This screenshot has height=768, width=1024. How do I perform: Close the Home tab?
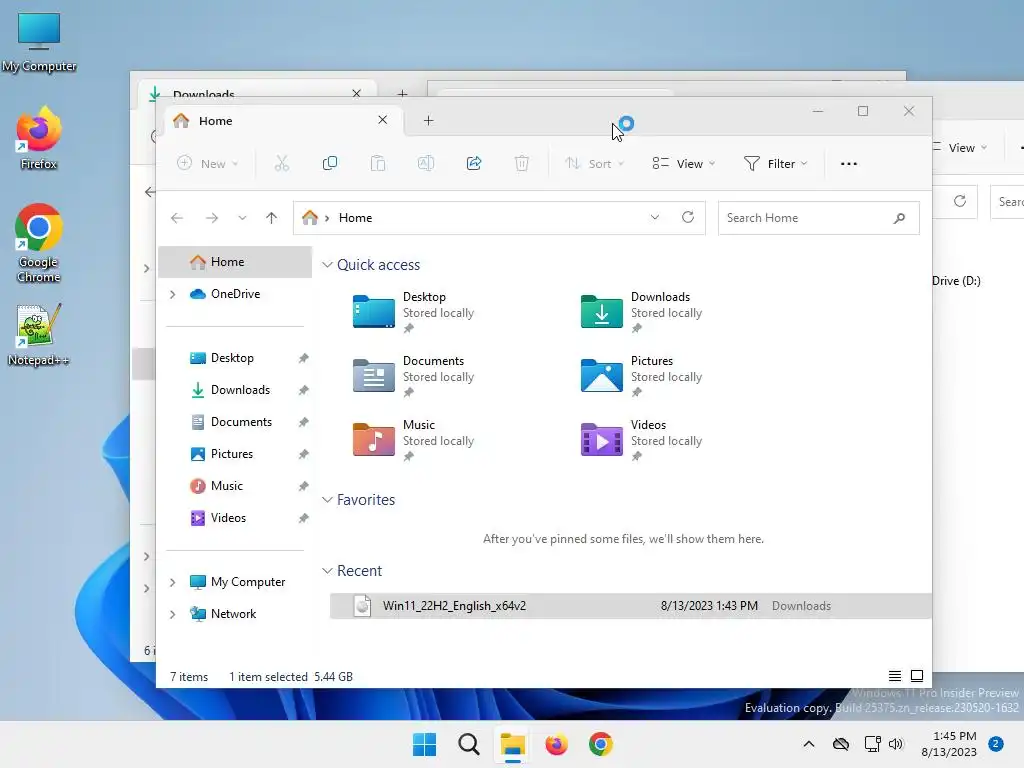pos(383,120)
